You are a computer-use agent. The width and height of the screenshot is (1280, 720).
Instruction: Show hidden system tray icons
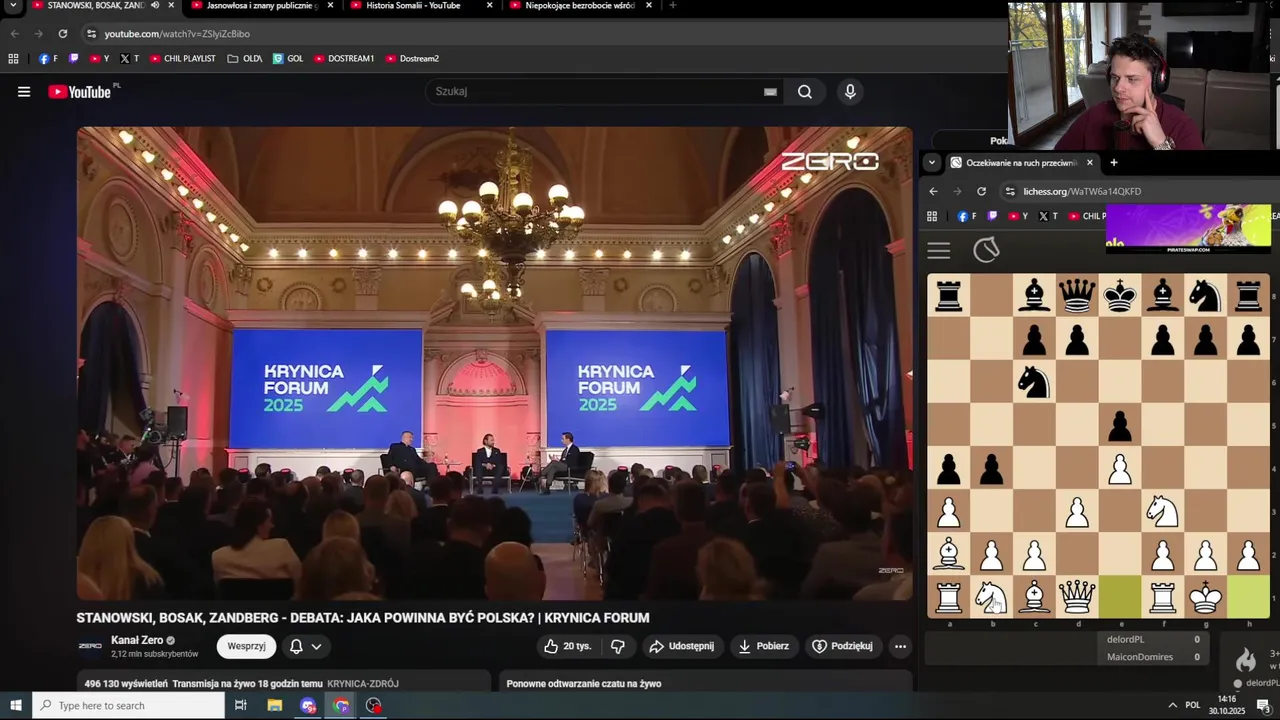click(x=1172, y=706)
